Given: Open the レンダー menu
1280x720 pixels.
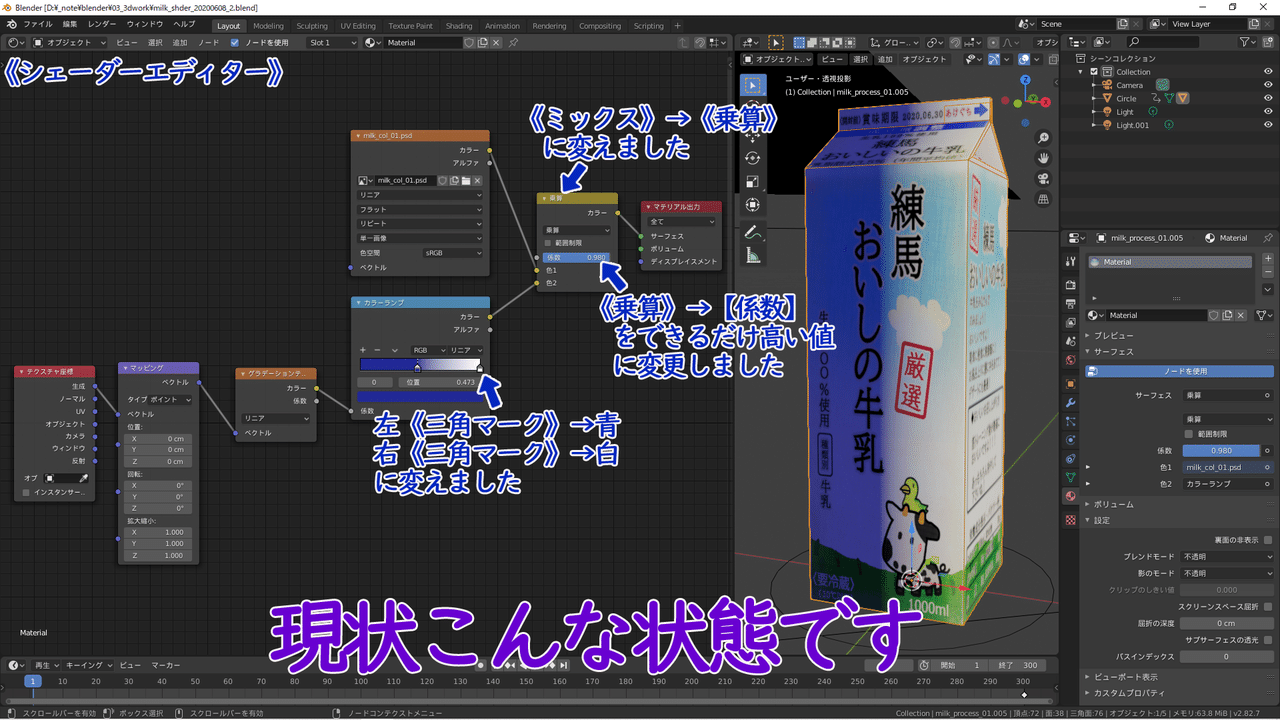Looking at the screenshot, I should pos(102,24).
